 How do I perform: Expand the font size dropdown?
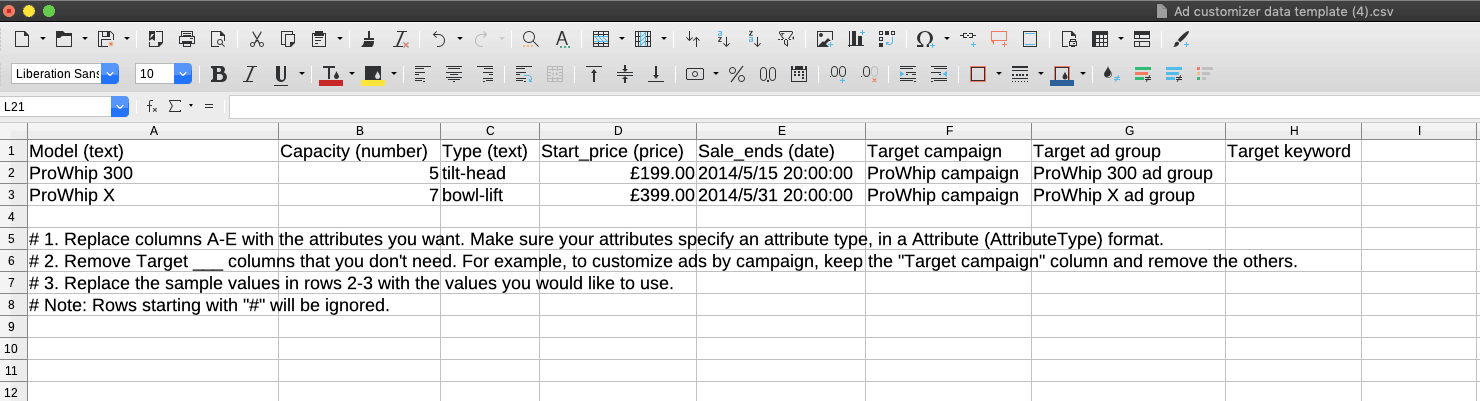183,74
